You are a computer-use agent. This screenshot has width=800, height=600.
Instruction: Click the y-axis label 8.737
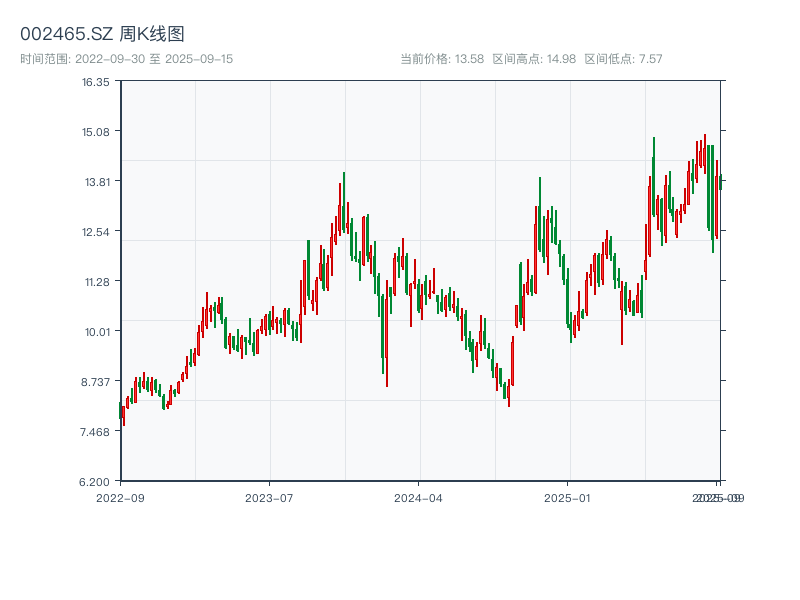pos(95,382)
